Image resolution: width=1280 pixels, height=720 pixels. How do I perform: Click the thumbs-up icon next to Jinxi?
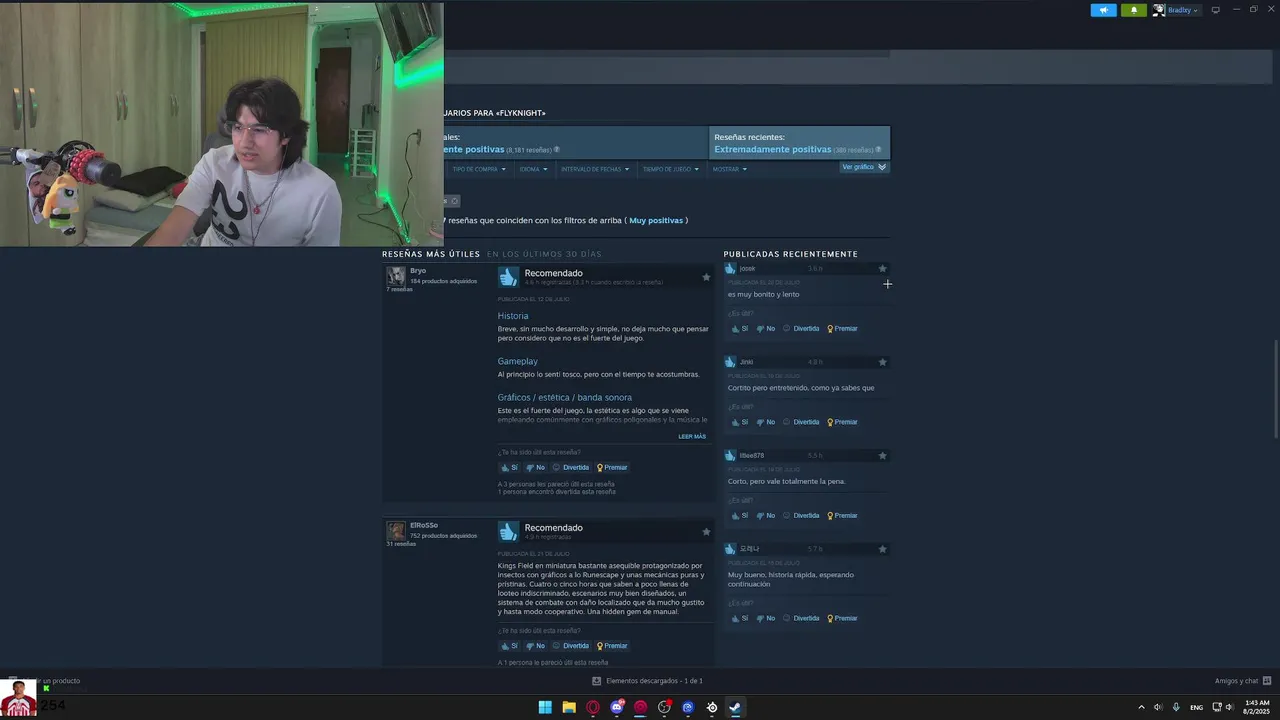click(730, 362)
